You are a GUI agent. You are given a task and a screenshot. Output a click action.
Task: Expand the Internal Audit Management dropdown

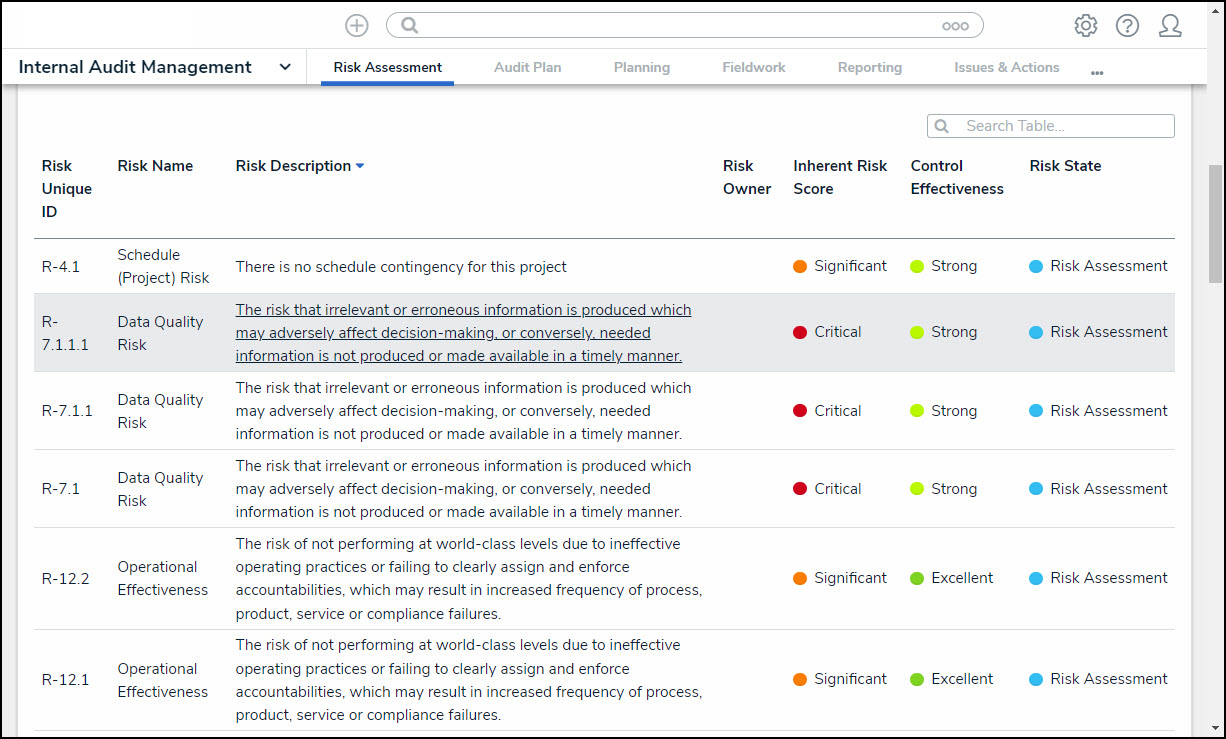(x=285, y=67)
